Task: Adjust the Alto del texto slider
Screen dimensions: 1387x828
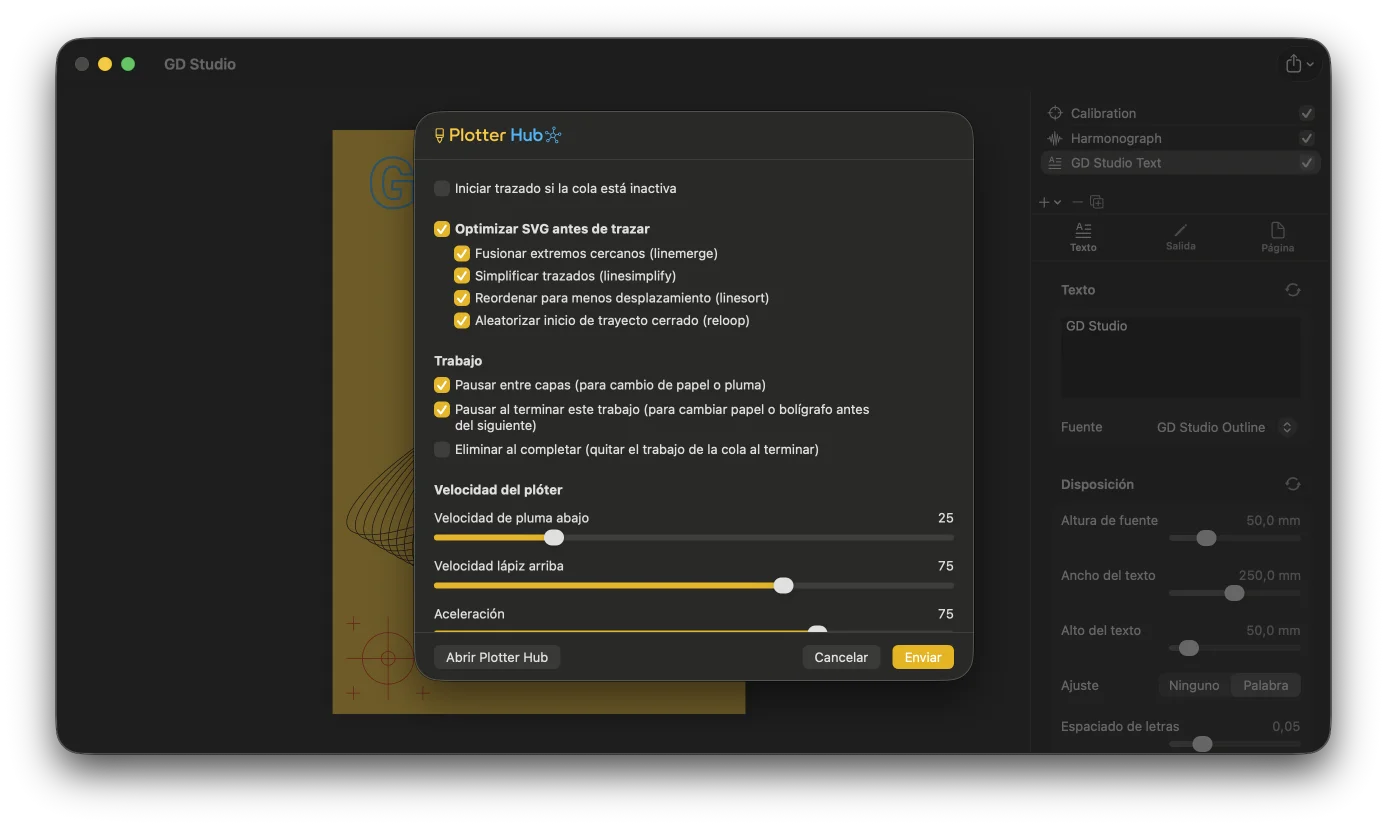Action: point(1188,648)
